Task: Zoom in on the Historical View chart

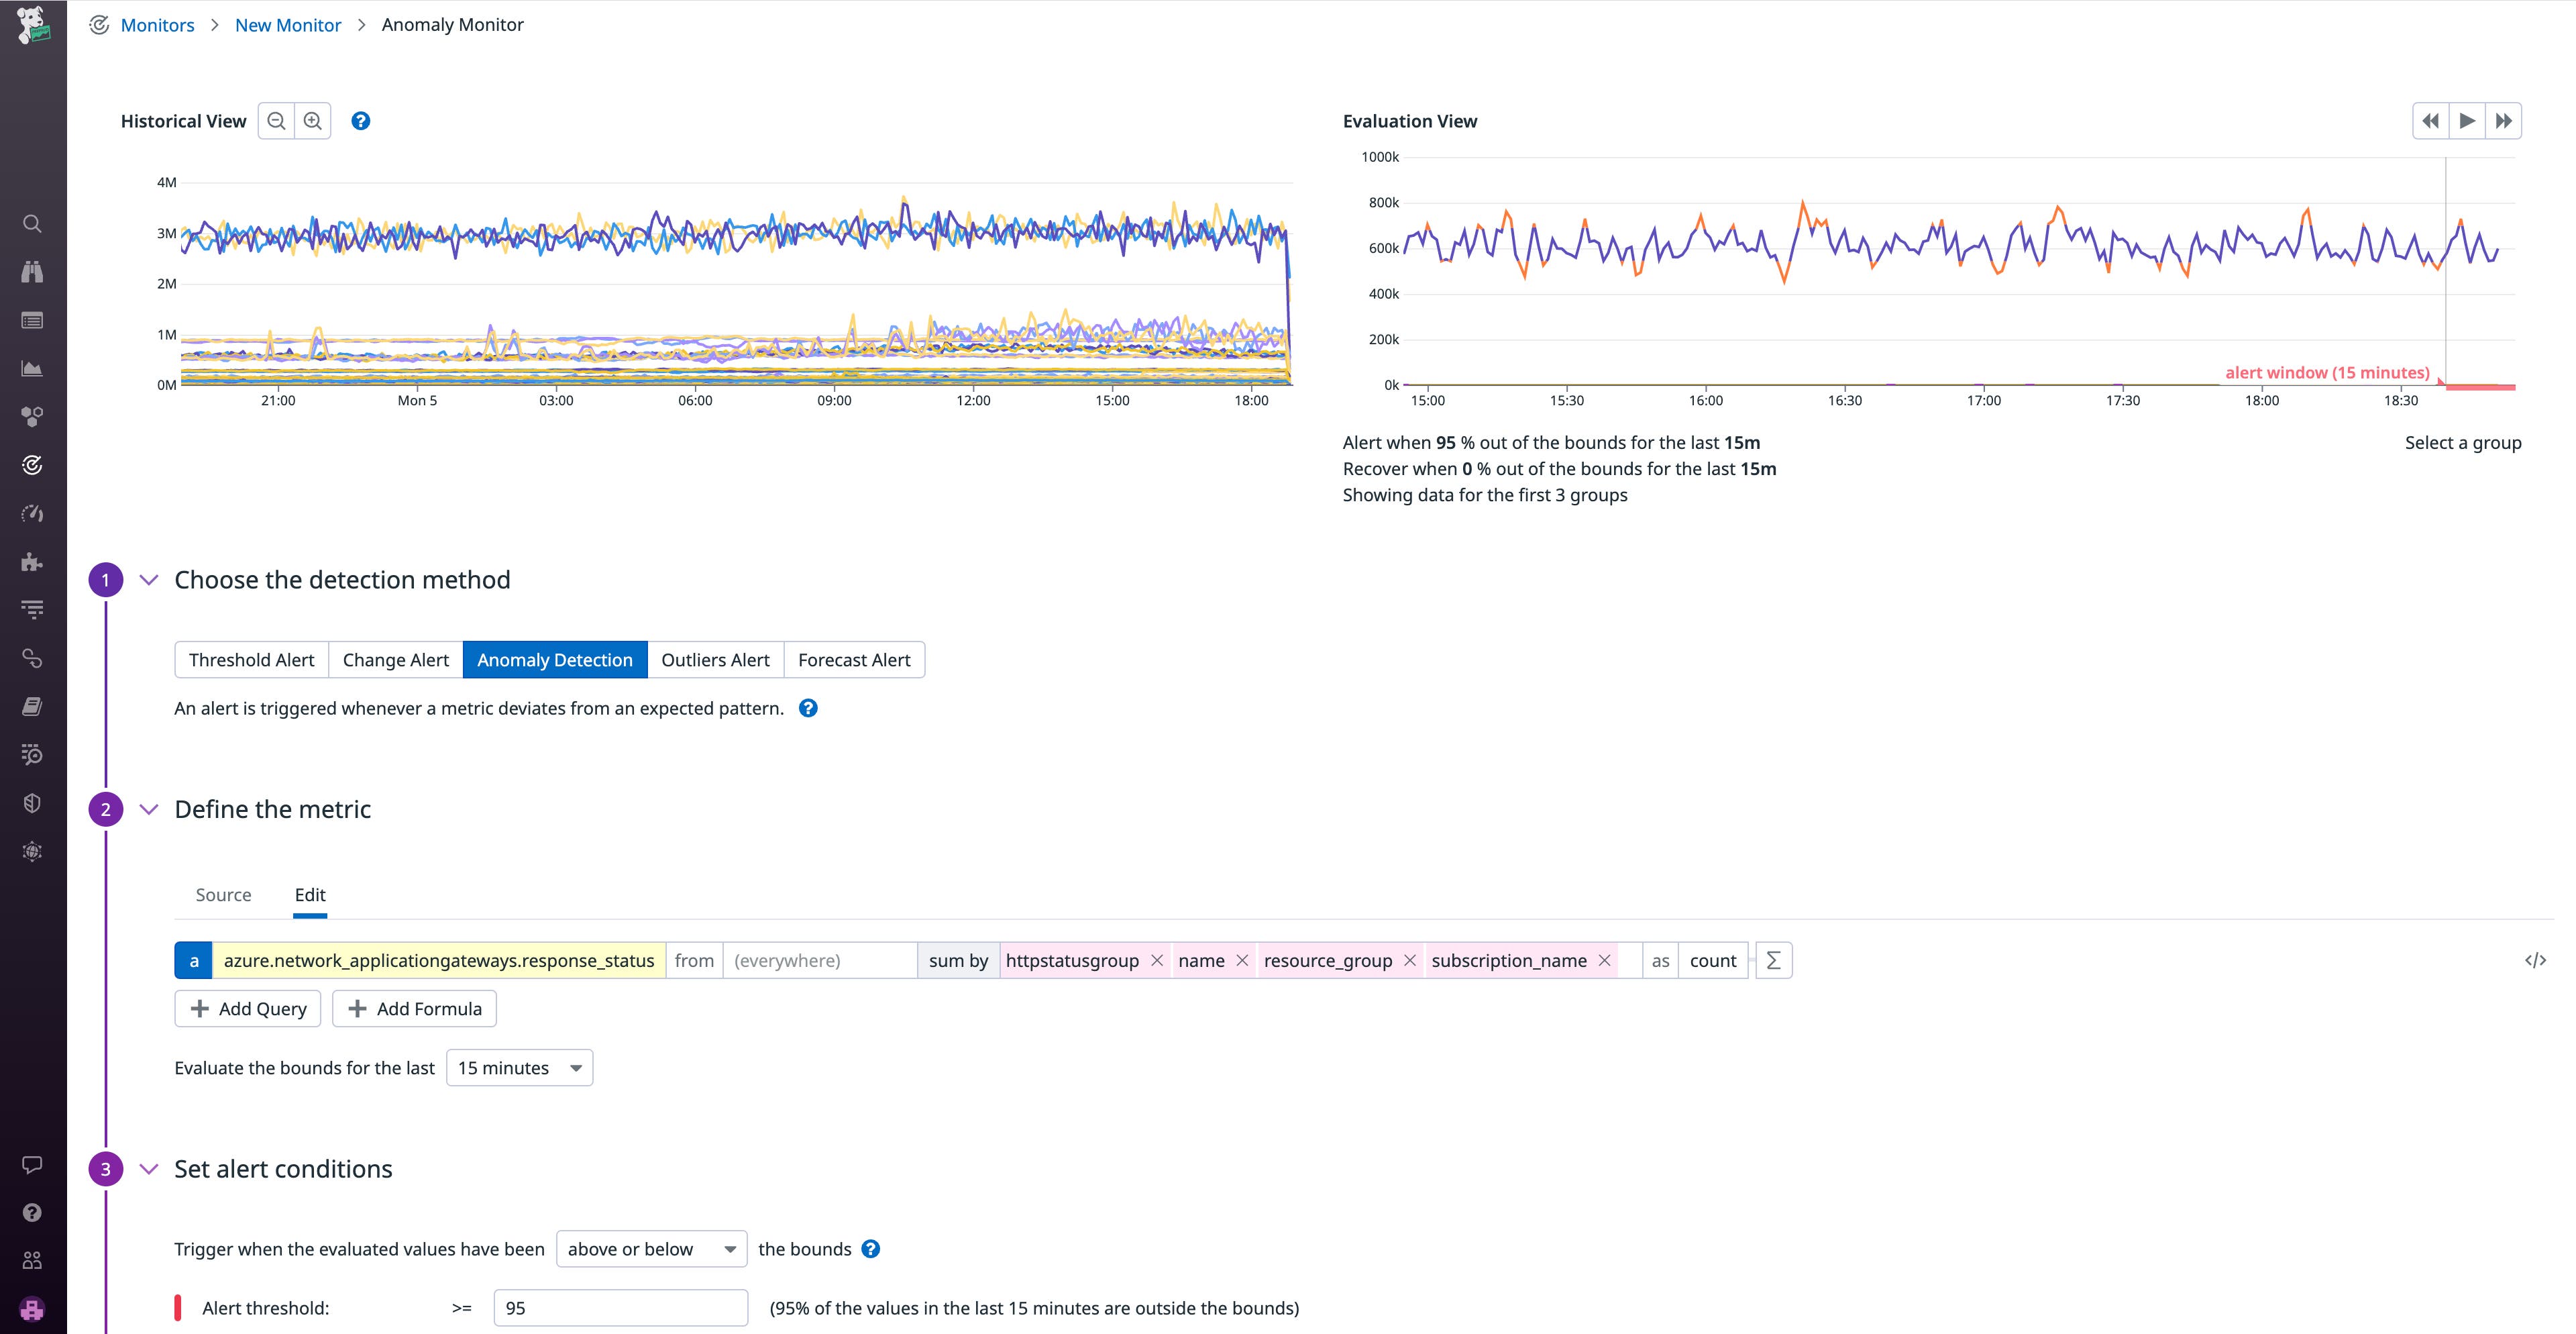Action: pos(312,120)
